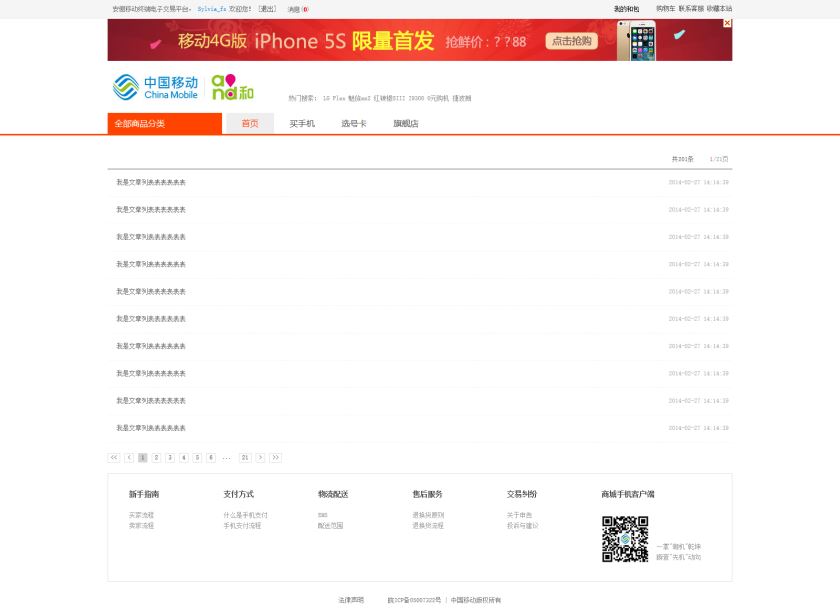Click the iPhone 5S phone image in banner
This screenshot has width=840, height=609.
click(636, 41)
